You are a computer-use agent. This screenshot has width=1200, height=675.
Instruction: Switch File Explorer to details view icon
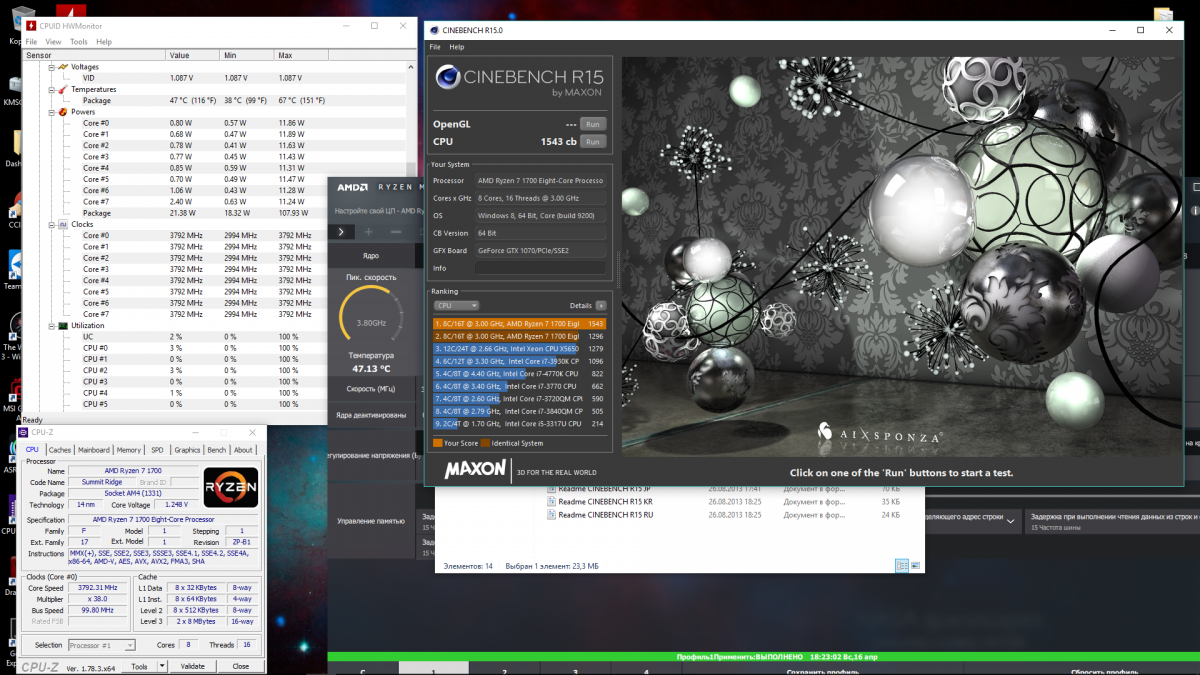(x=902, y=565)
